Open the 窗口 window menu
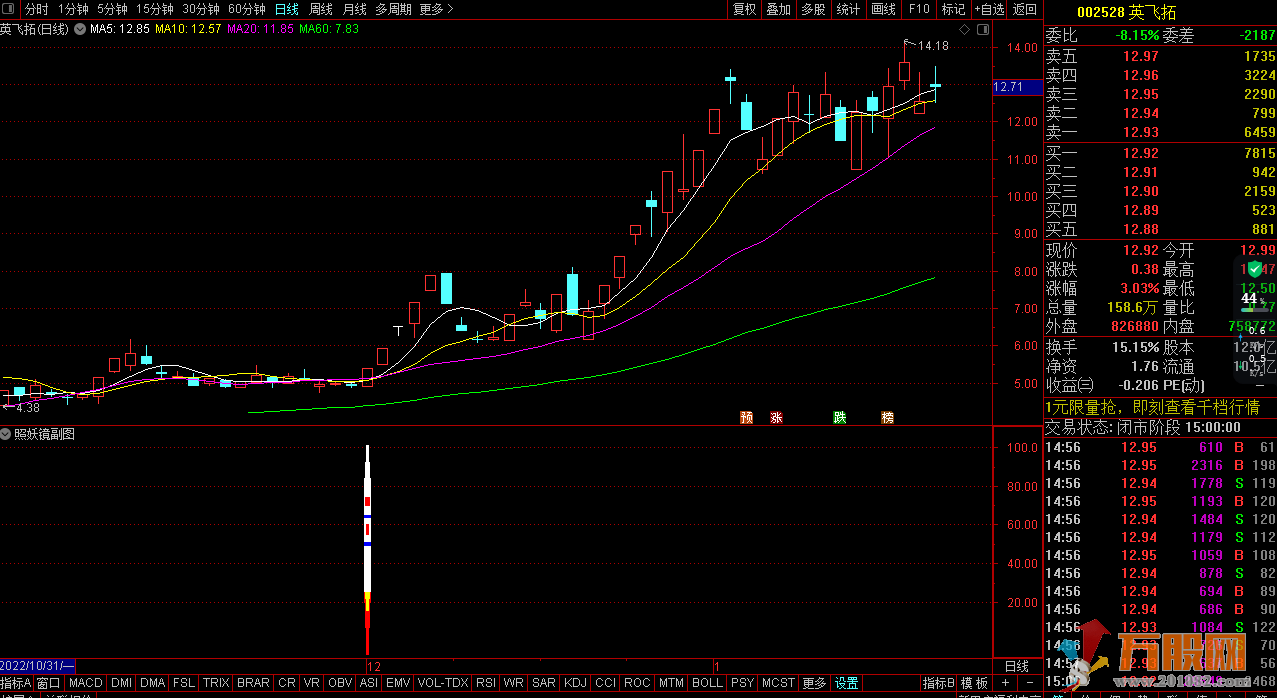1277x698 pixels. pos(49,683)
